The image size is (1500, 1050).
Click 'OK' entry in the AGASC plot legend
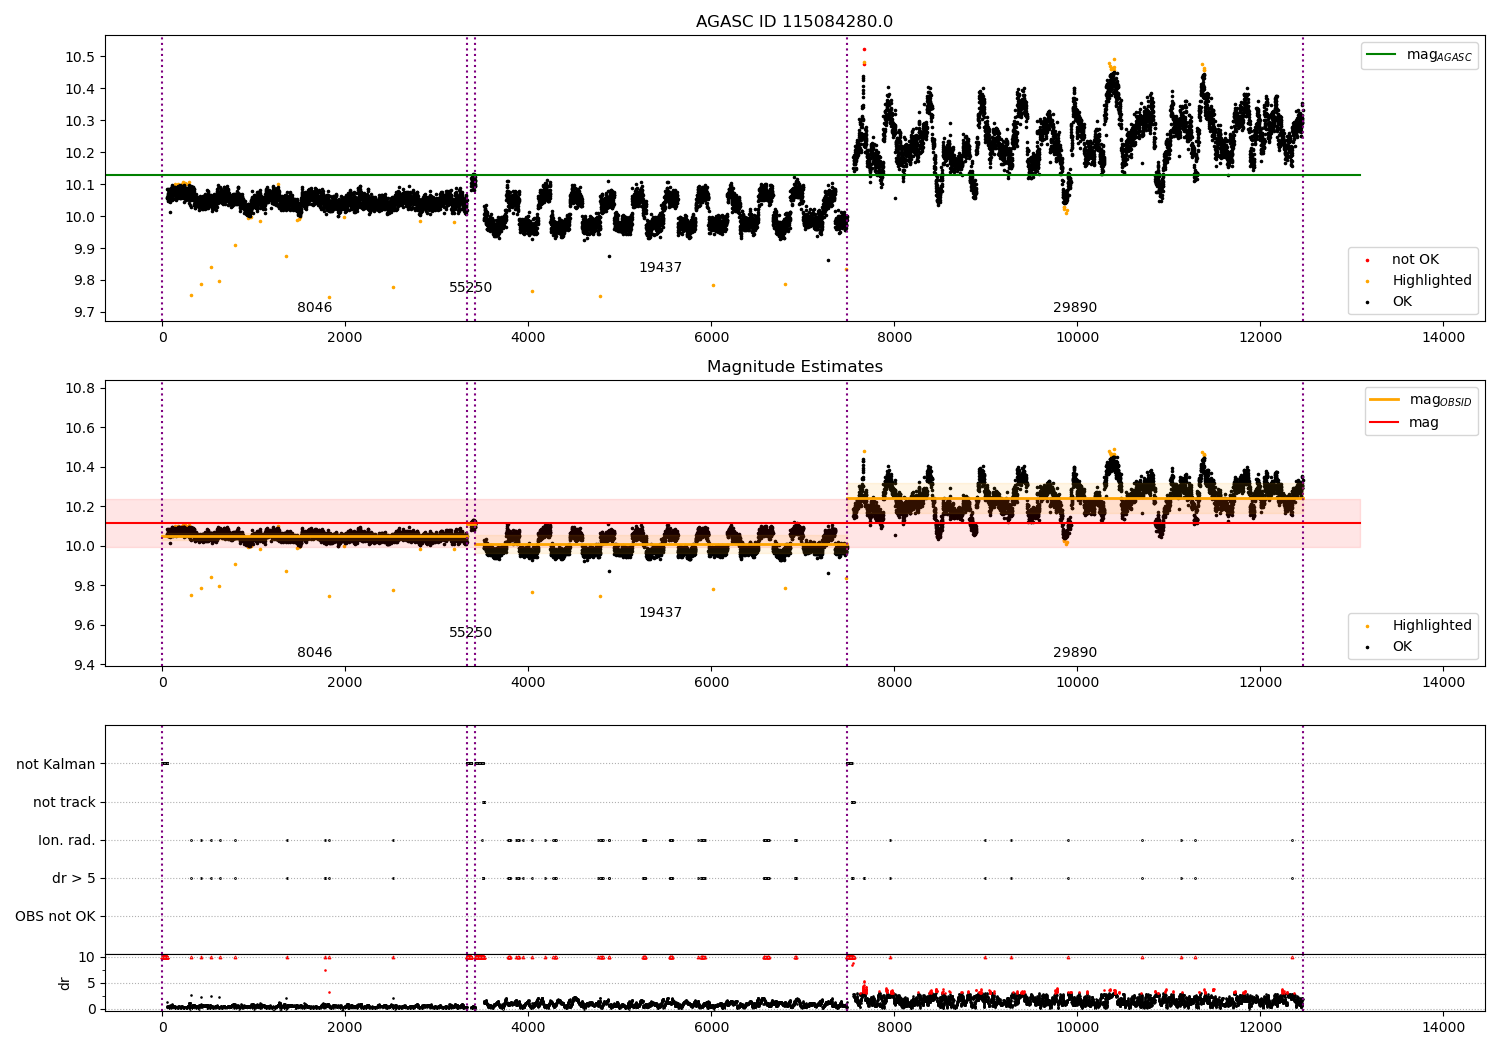pos(1402,302)
